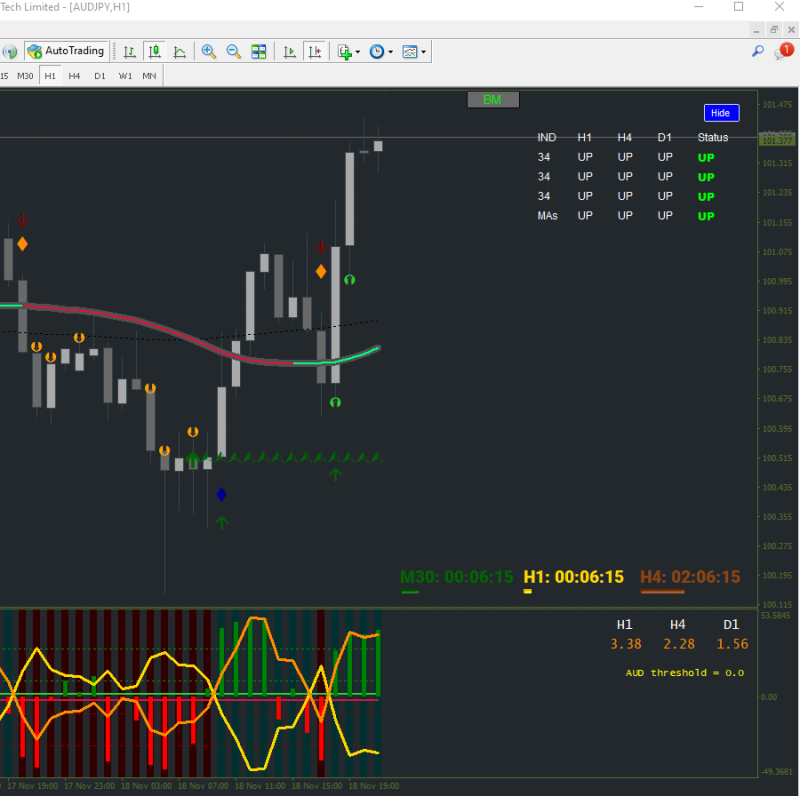Click the H1 strength value 3.38
Screen dimensions: 800x796
coord(626,644)
